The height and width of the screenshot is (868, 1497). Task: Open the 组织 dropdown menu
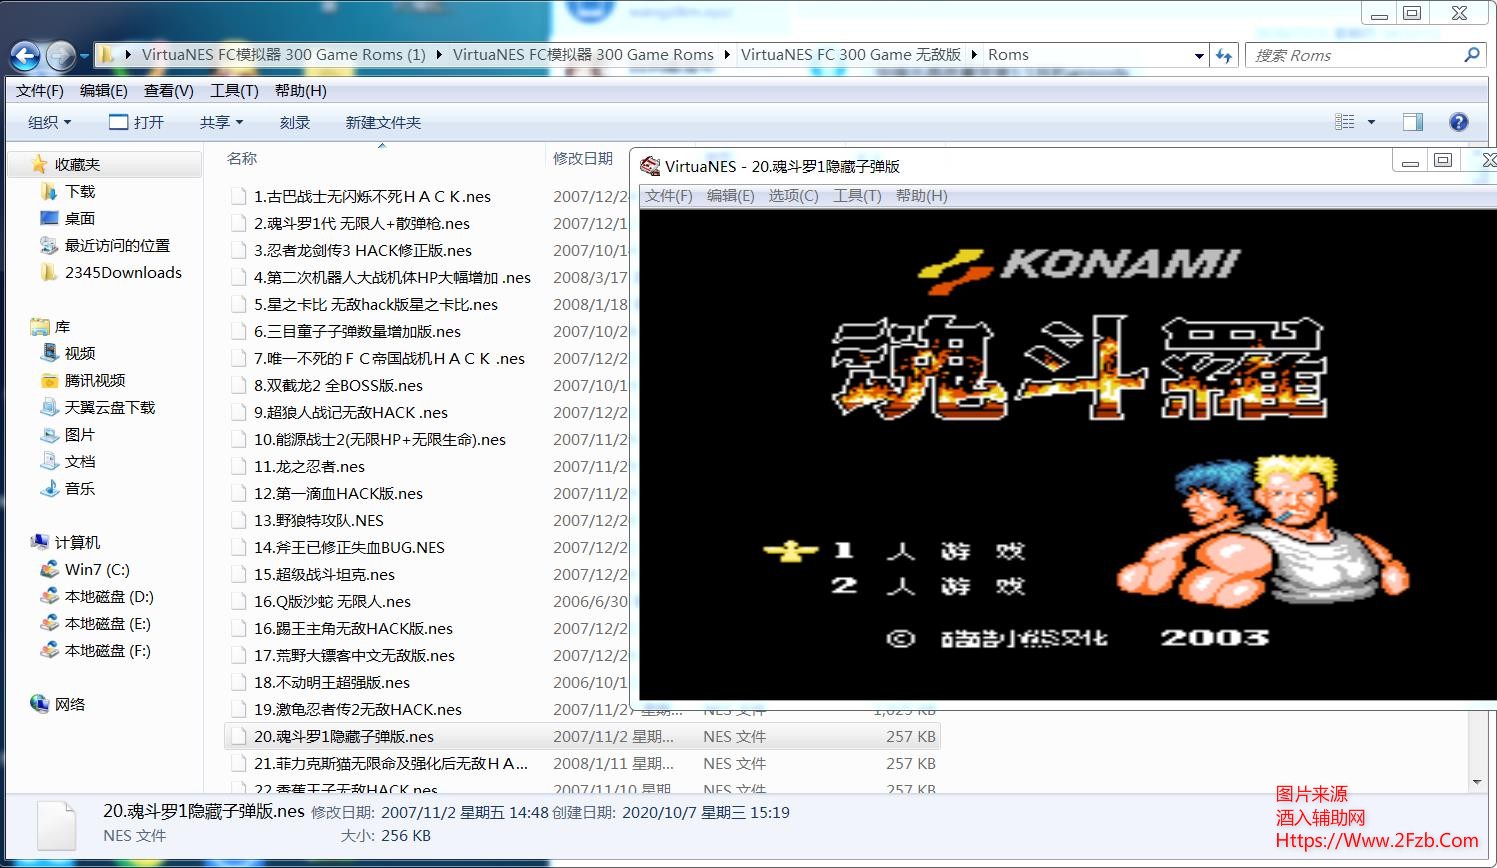tap(49, 122)
